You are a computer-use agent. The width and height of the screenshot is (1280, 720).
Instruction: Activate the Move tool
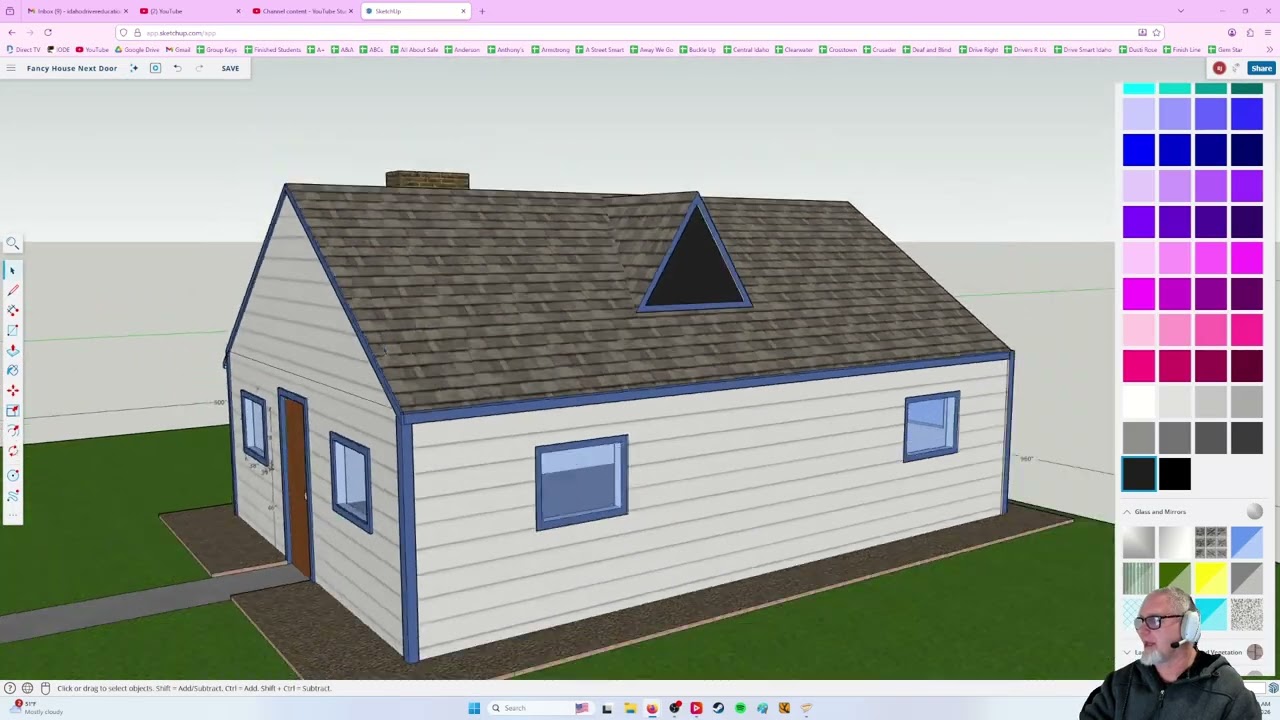pyautogui.click(x=12, y=390)
